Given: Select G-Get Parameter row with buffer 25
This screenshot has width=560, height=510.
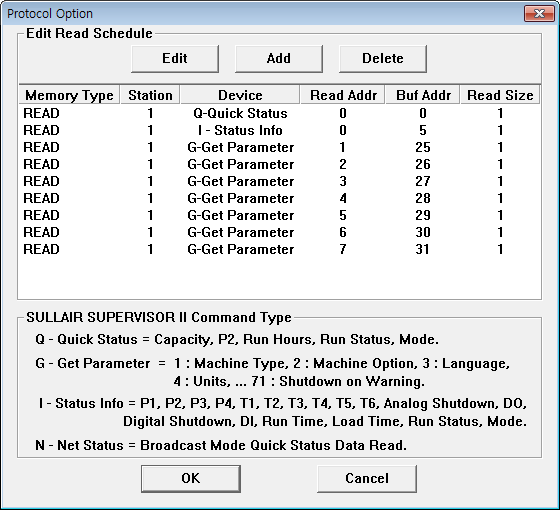Looking at the screenshot, I should click(x=279, y=147).
